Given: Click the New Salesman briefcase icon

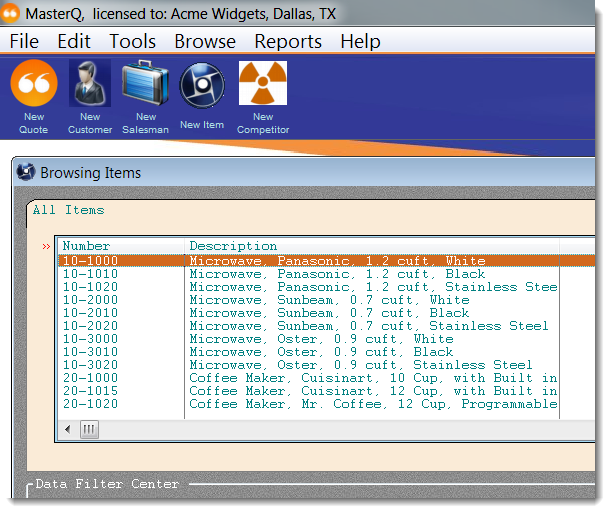Looking at the screenshot, I should [x=146, y=84].
